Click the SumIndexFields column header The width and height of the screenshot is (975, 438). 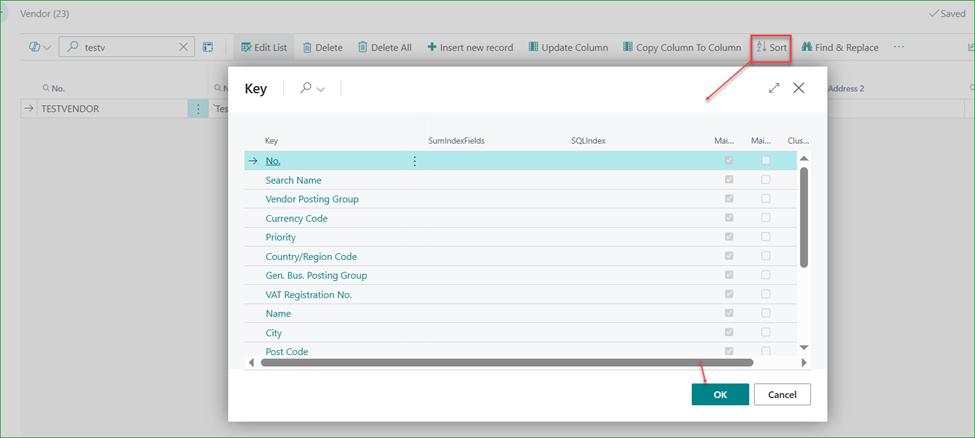456,141
